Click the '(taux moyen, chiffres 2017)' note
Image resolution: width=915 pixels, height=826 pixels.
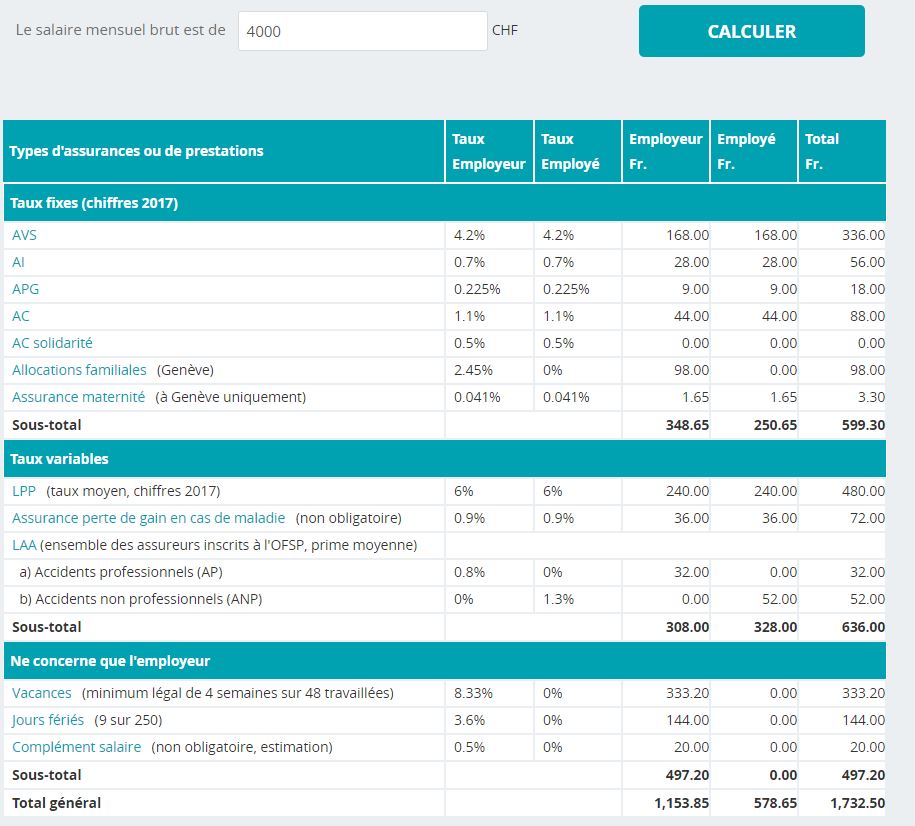[133, 491]
